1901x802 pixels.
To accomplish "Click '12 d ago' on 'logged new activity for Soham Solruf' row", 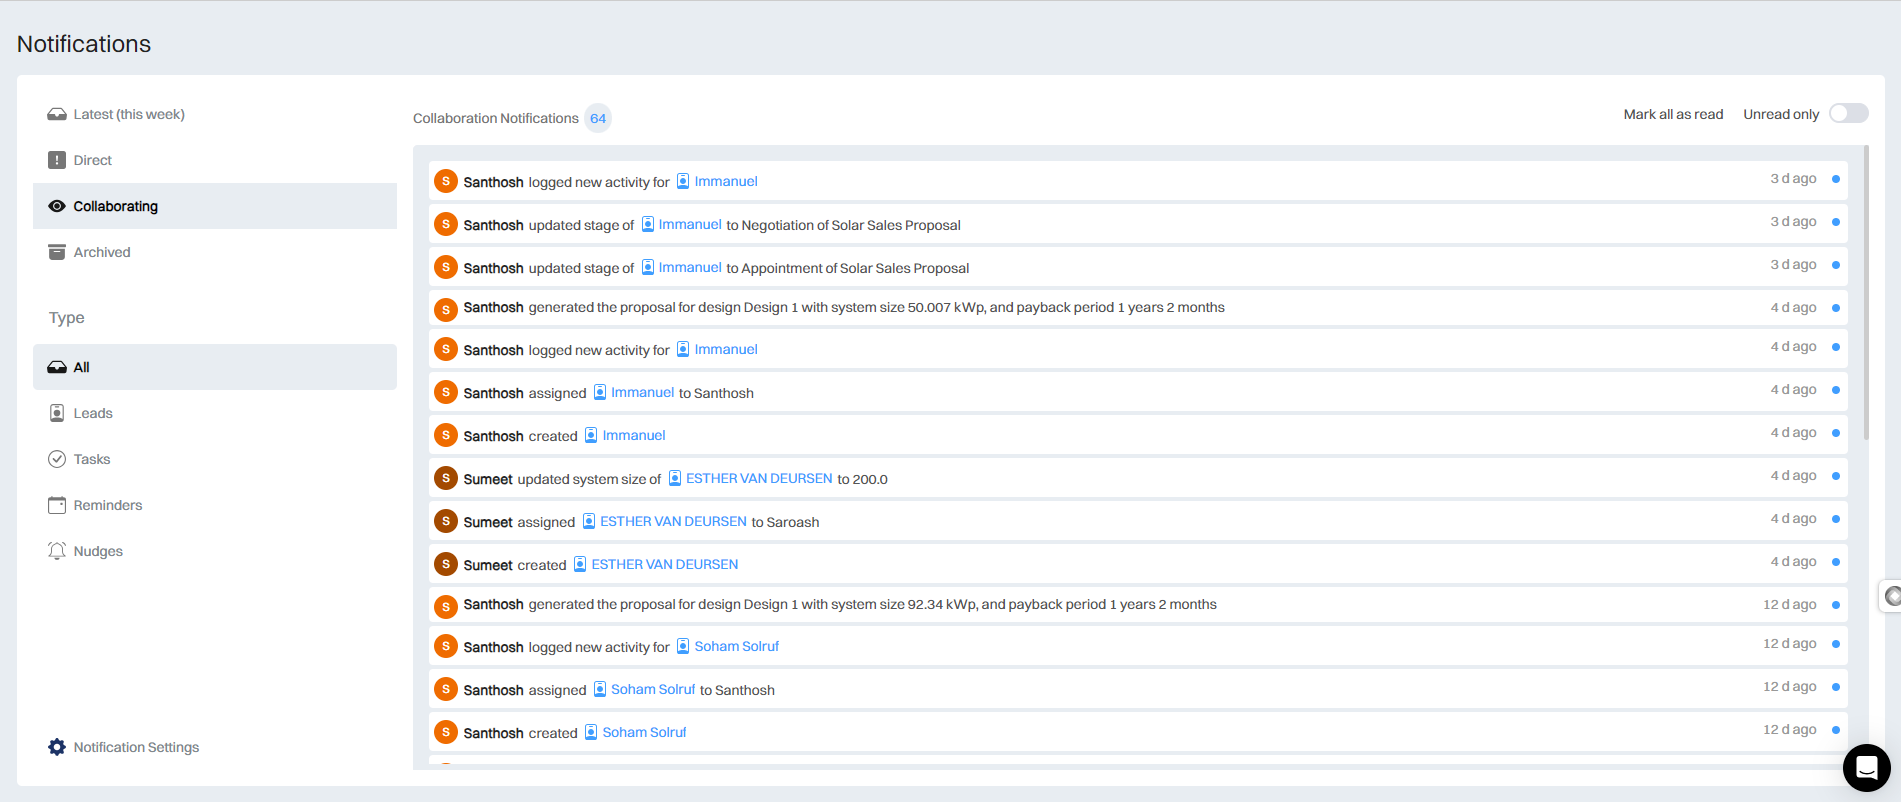I will (x=1790, y=643).
